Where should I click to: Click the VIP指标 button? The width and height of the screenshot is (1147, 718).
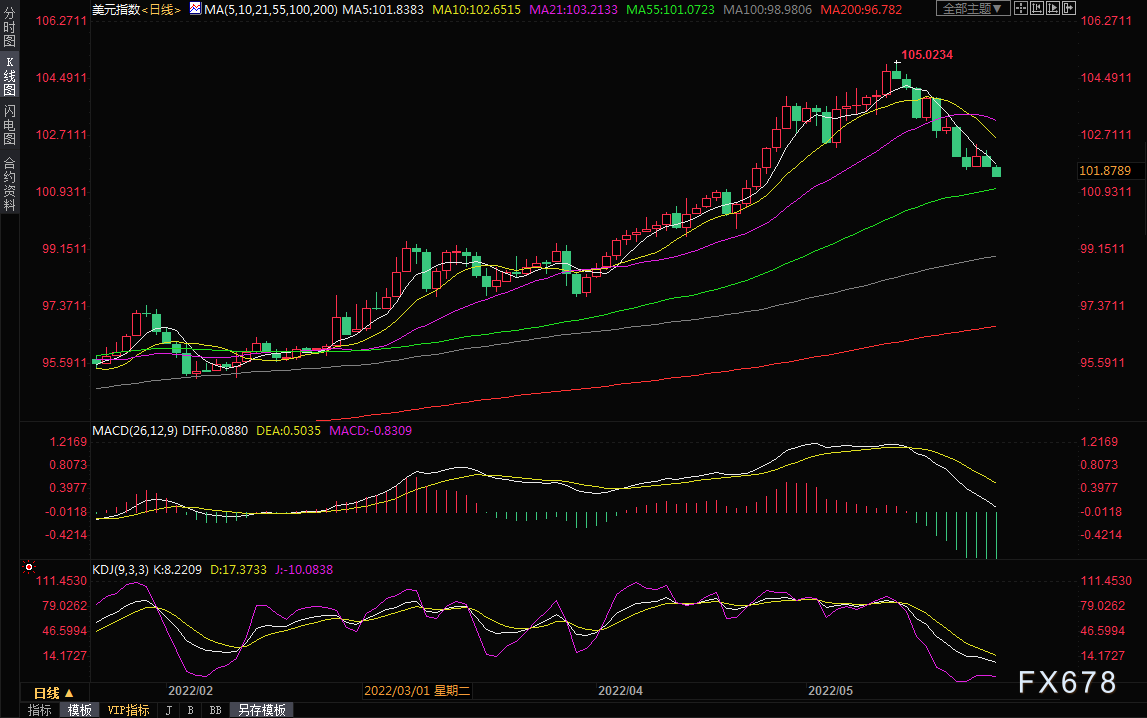(128, 710)
